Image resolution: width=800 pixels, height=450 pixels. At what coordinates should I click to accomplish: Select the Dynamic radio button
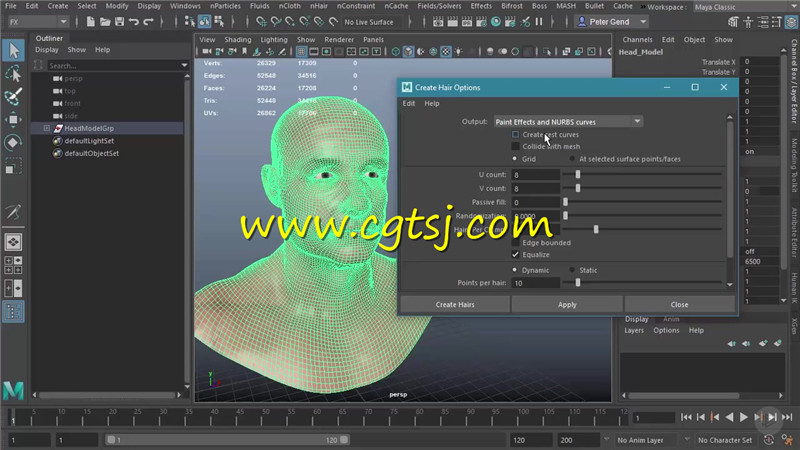[514, 270]
